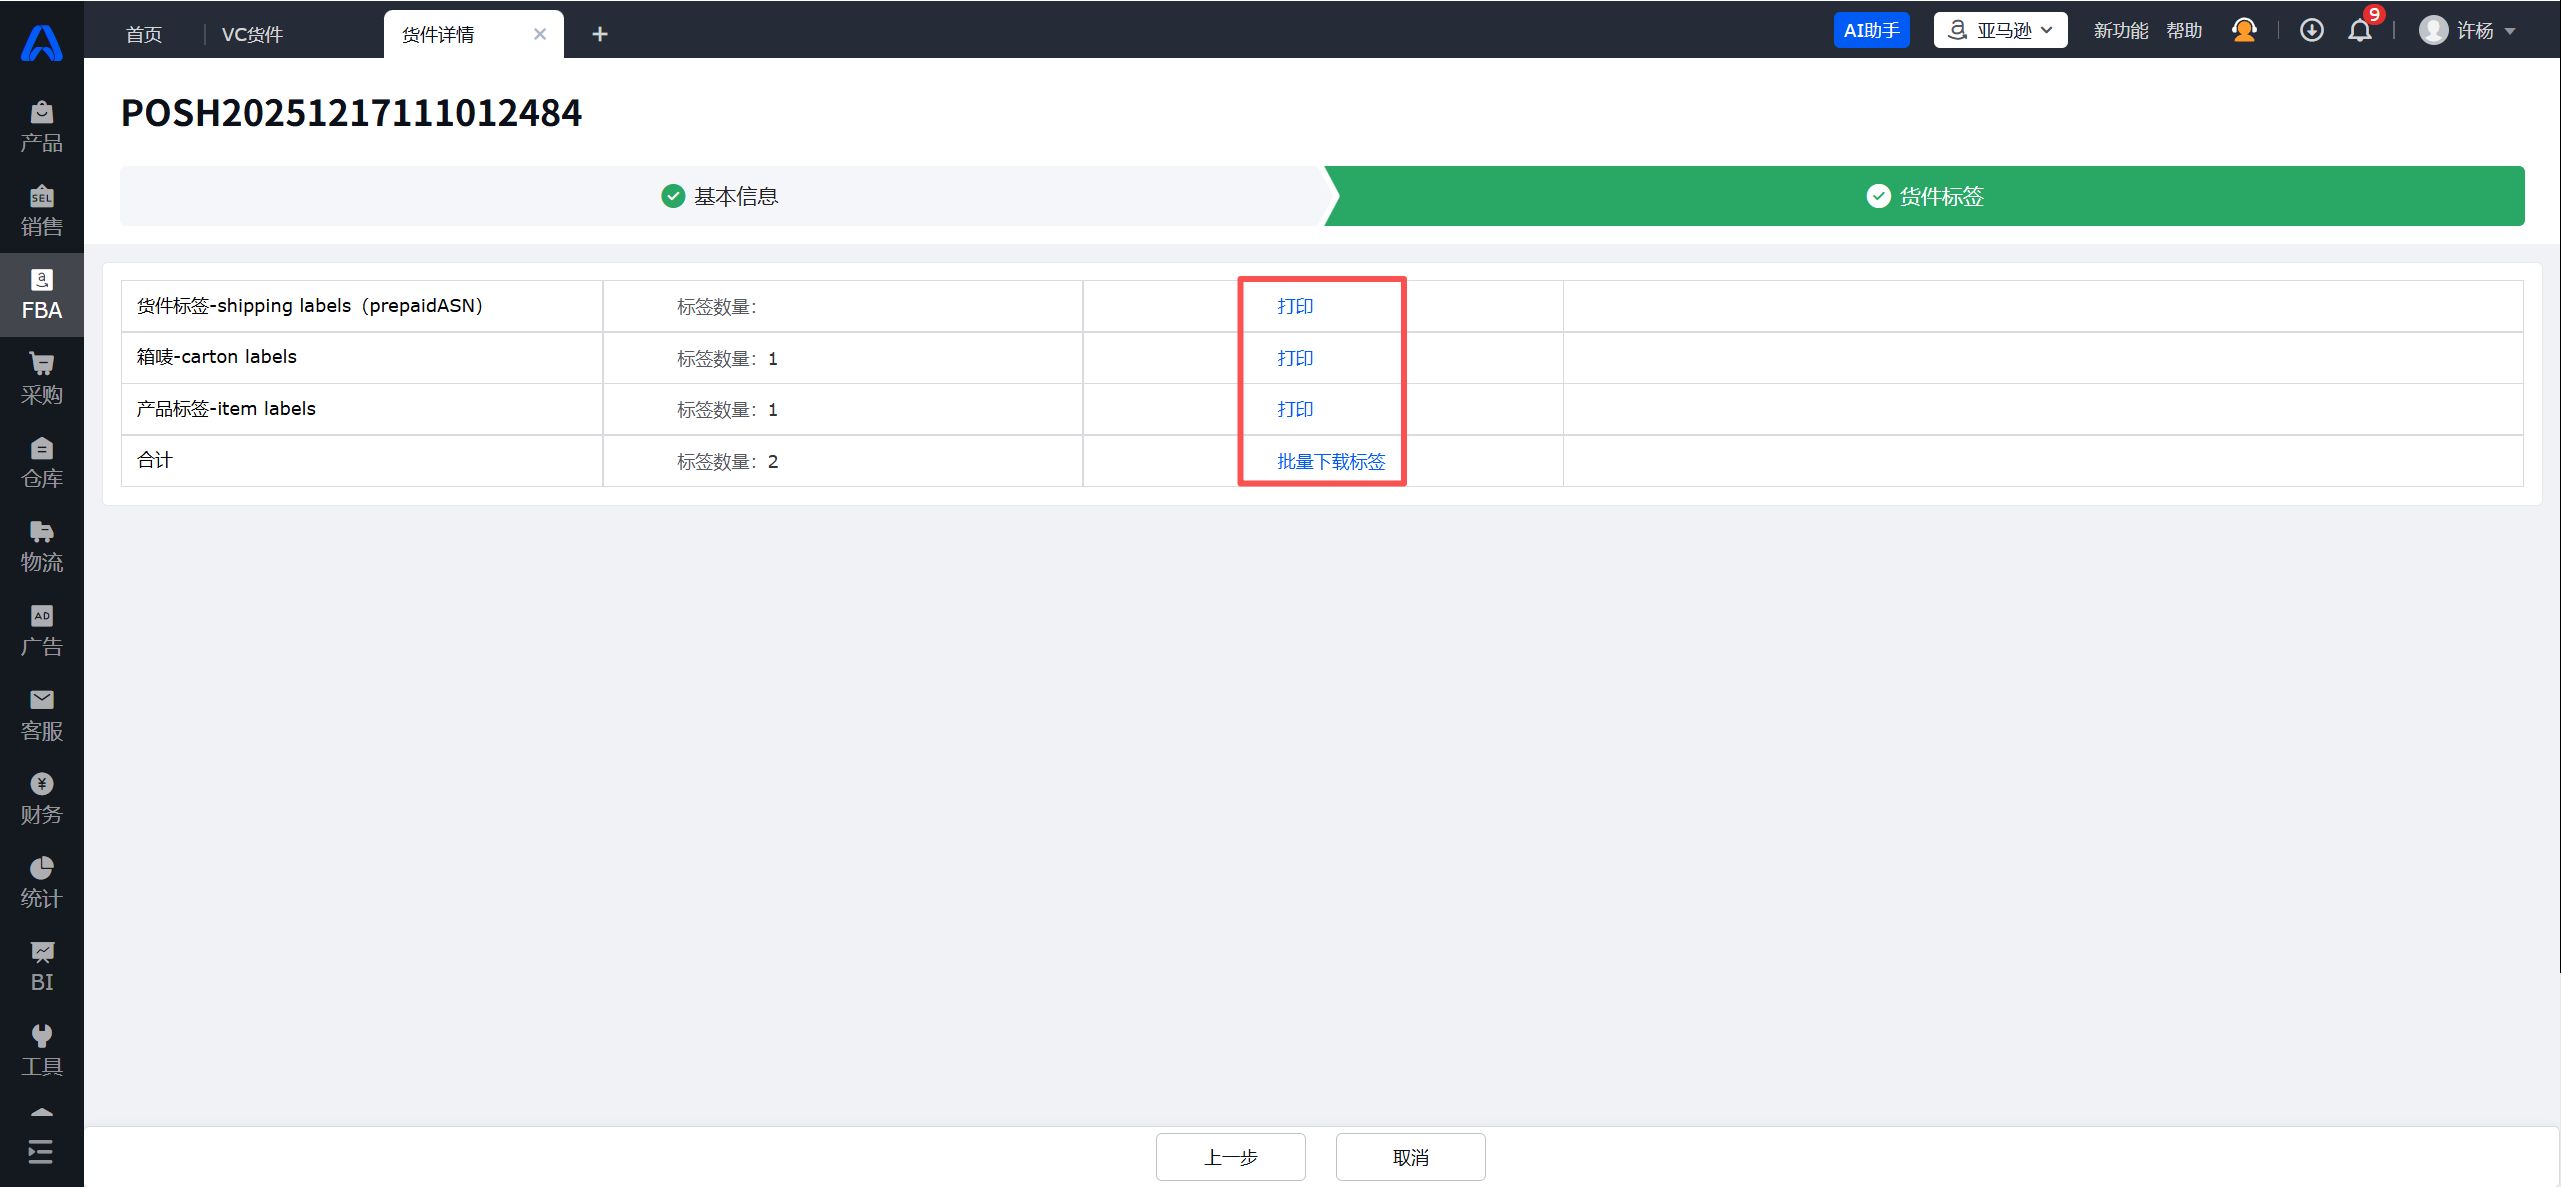This screenshot has height=1187, width=2561.
Task: Expand the 亚马逊 platform dropdown
Action: (x=2000, y=31)
